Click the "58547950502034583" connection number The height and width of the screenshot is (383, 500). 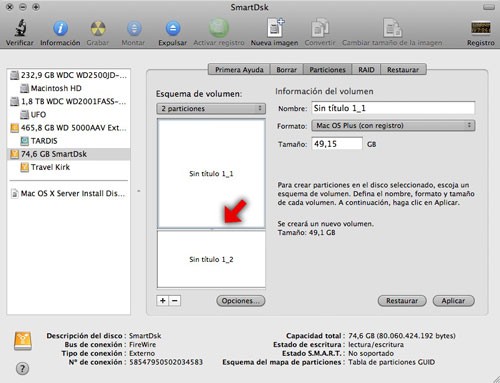click(x=166, y=362)
